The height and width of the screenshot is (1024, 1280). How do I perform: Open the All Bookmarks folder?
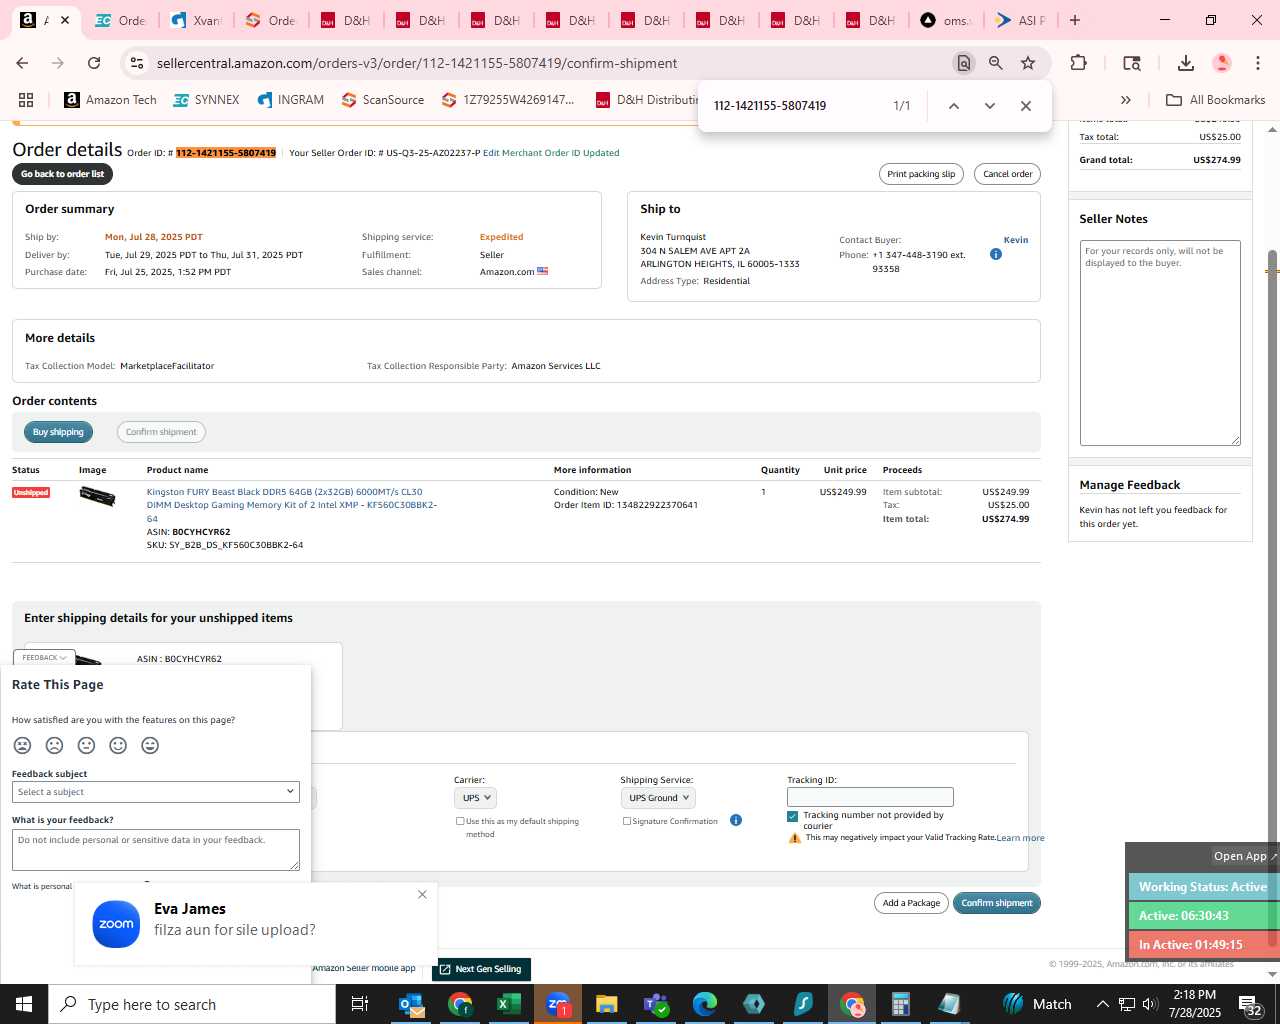coord(1216,100)
